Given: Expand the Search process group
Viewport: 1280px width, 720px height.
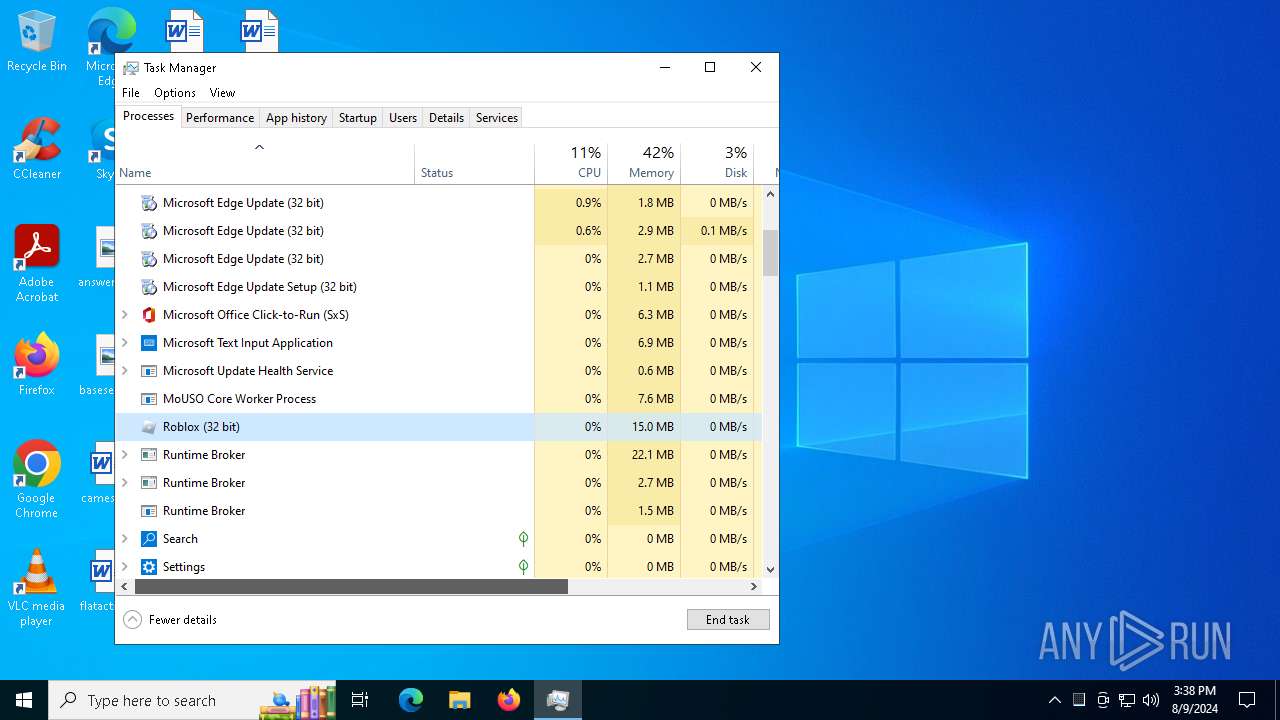Looking at the screenshot, I should pyautogui.click(x=125, y=539).
